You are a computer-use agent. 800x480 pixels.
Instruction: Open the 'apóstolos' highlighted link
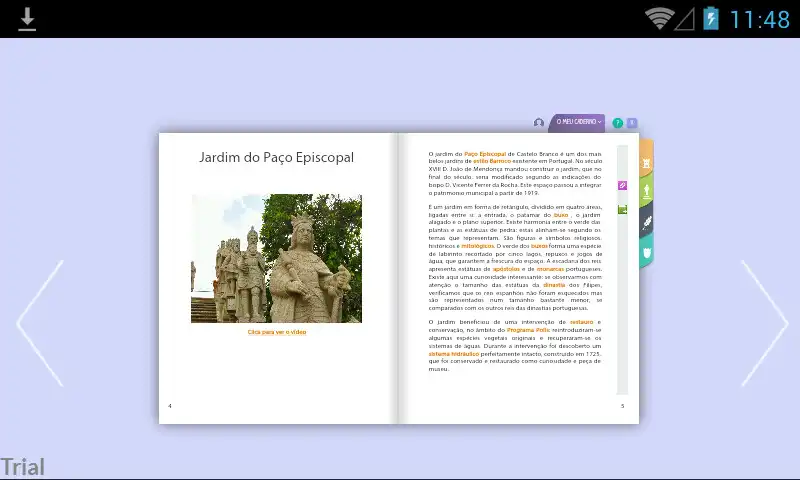(x=506, y=269)
